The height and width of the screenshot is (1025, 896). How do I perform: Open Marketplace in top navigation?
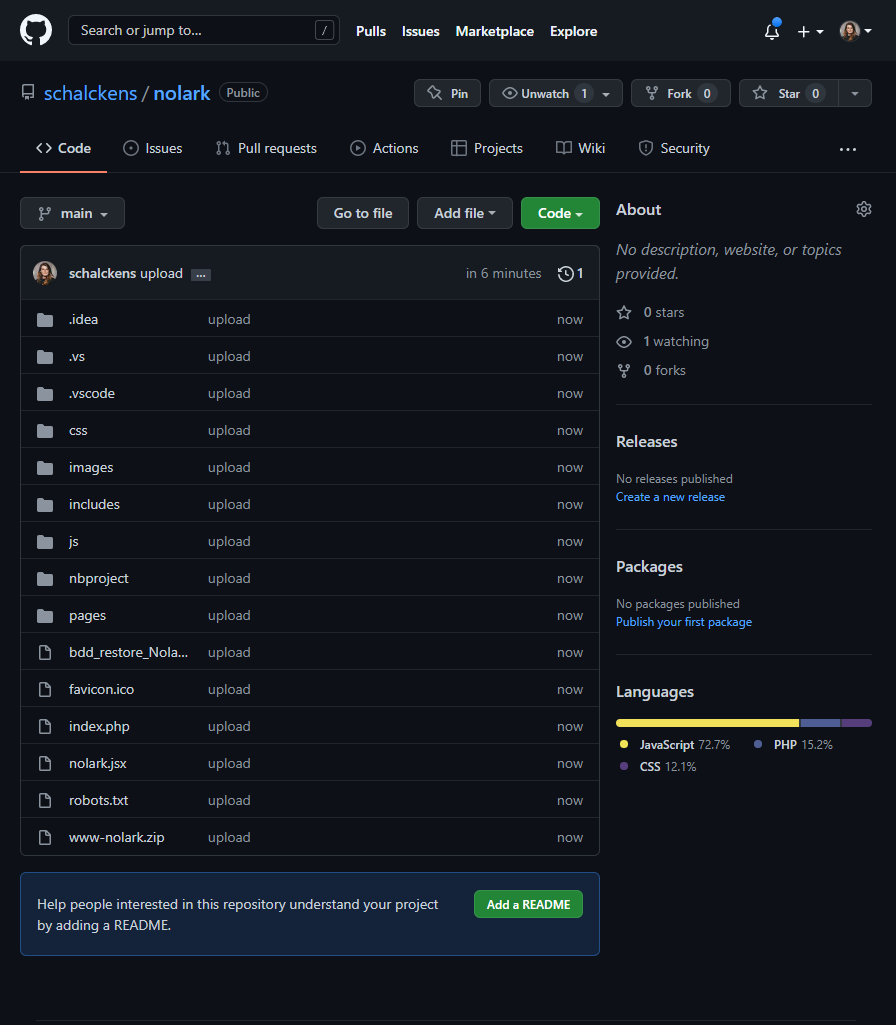tap(494, 31)
